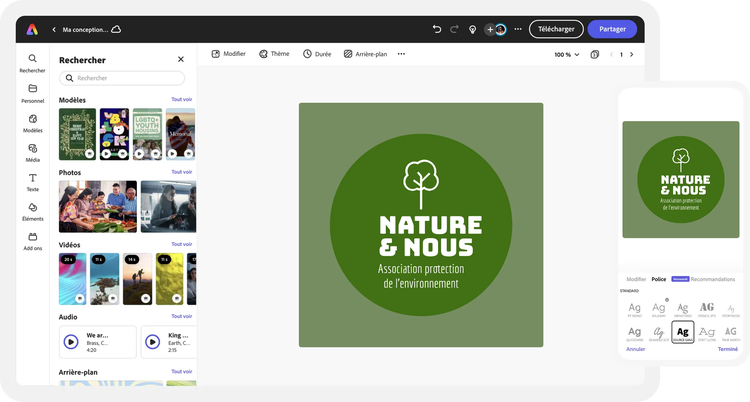This screenshot has height=402, width=750.
Task: Play the 'We ar...' audio track
Action: 71,342
